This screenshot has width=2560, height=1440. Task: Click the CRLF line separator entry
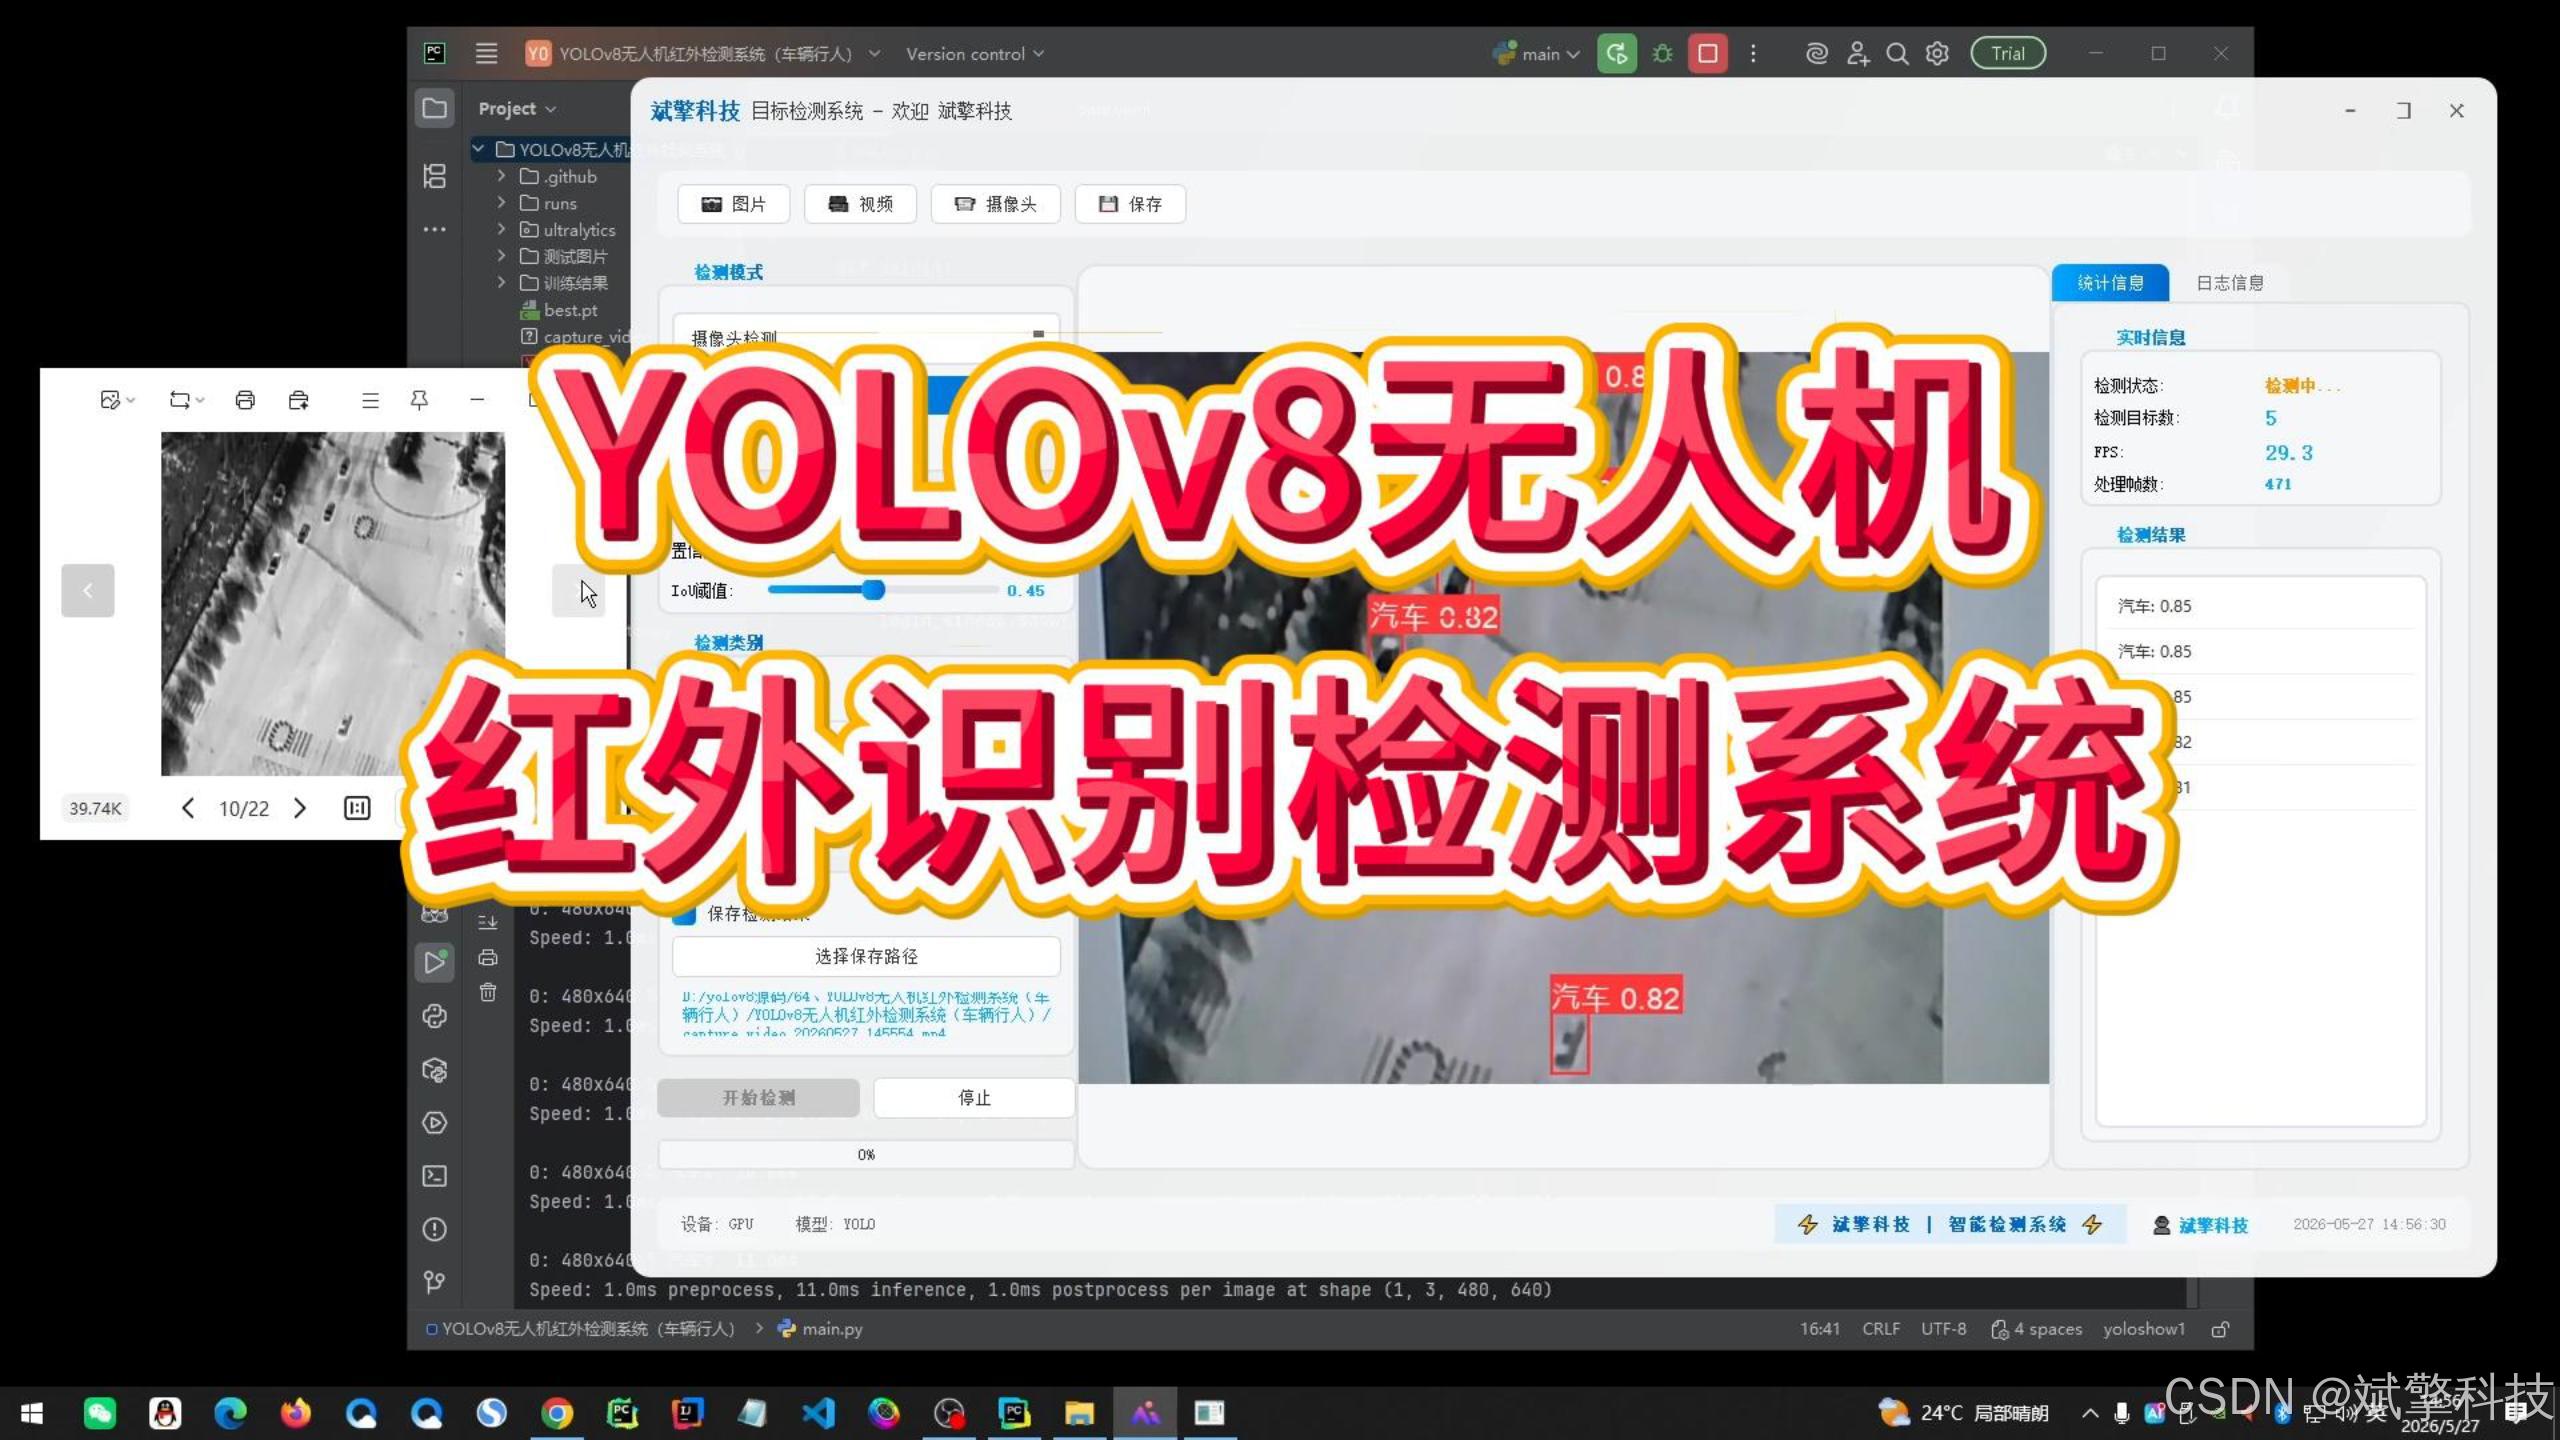pyautogui.click(x=1881, y=1329)
